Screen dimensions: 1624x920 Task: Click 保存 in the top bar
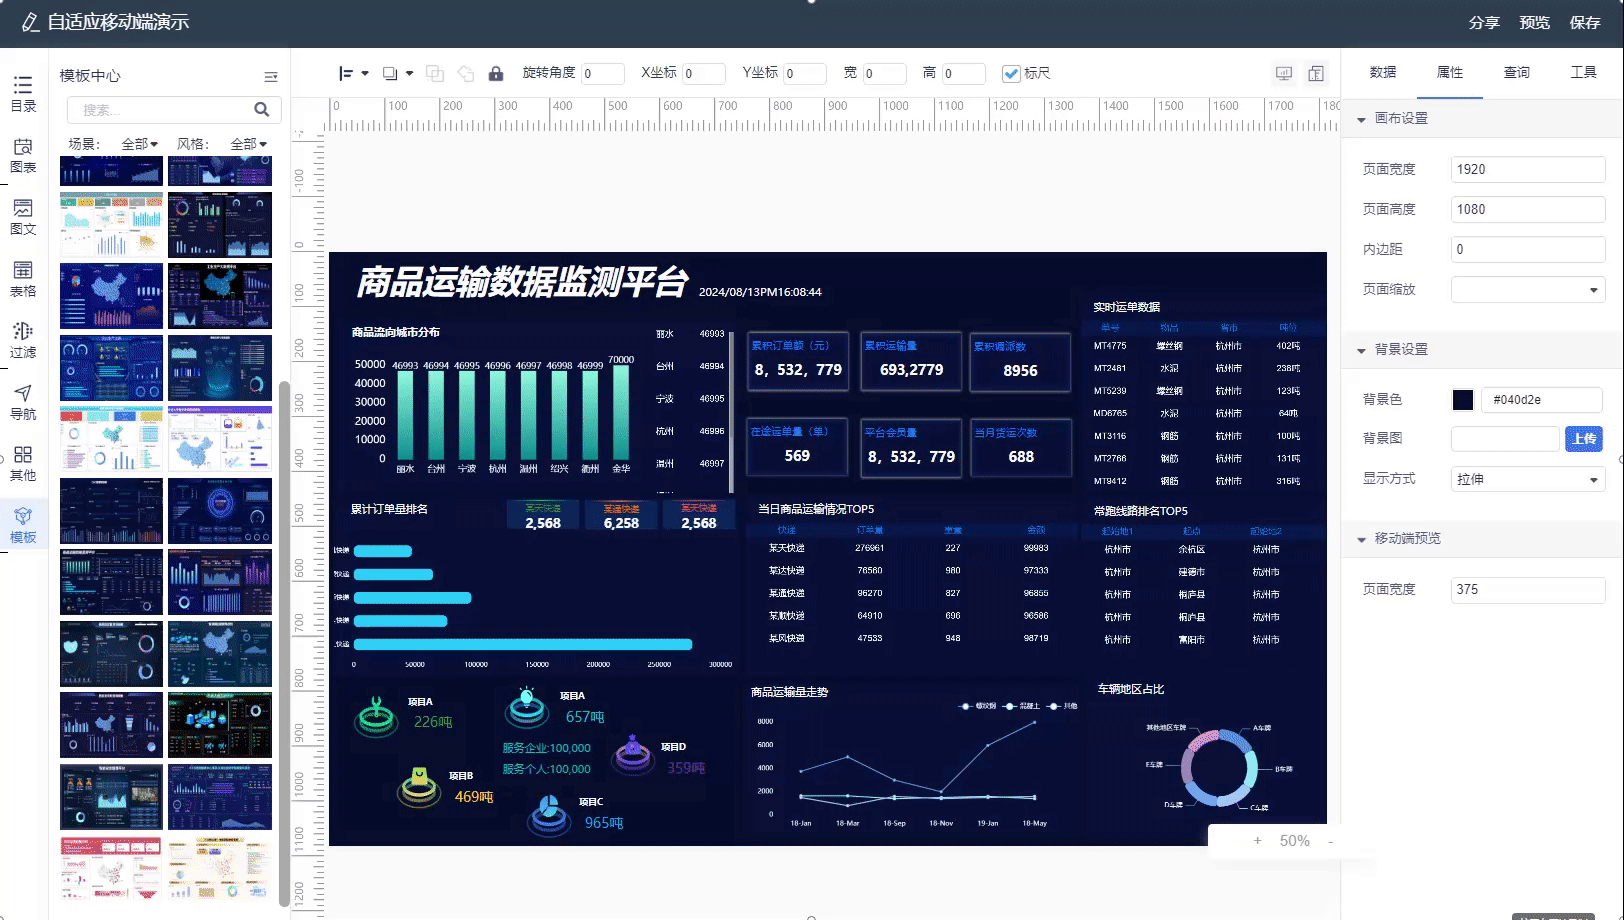[x=1585, y=22]
